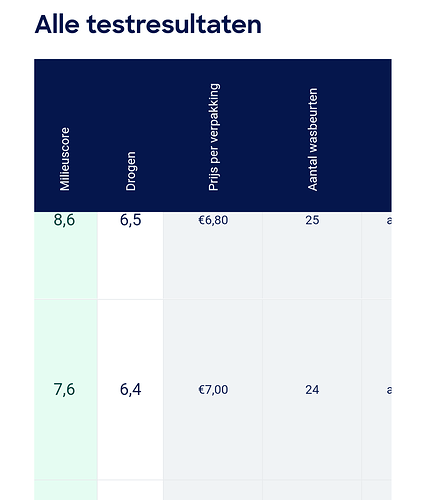
Task: Click the grey cell beneath 24
Action: (x=312, y=490)
